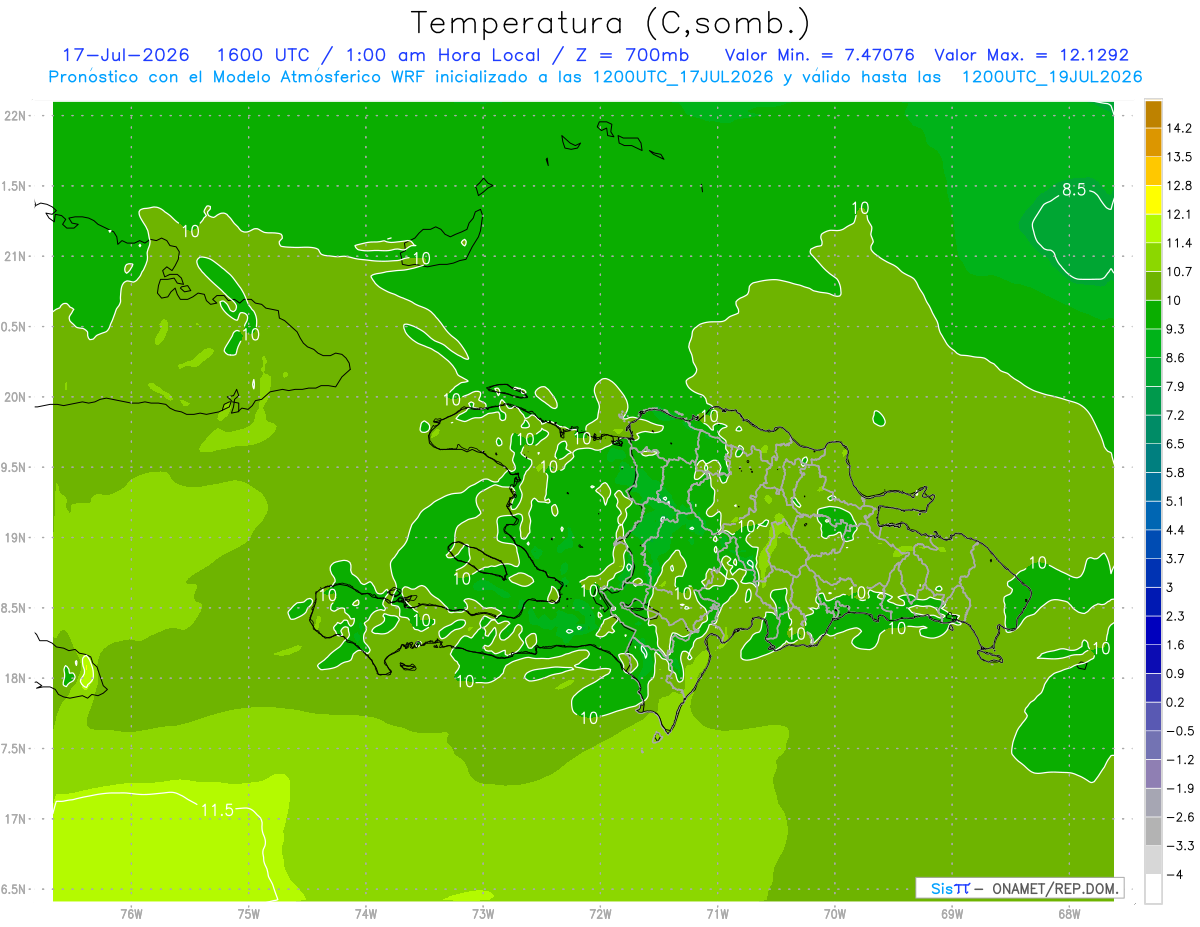Viewport: 1200px width, 927px height.
Task: Click the lime swatch between 12.1 and 11.4
Action: [x=1153, y=229]
